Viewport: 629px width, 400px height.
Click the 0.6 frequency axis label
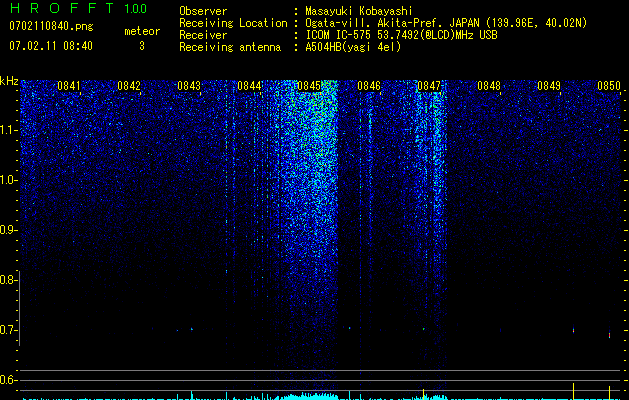[x=7, y=380]
